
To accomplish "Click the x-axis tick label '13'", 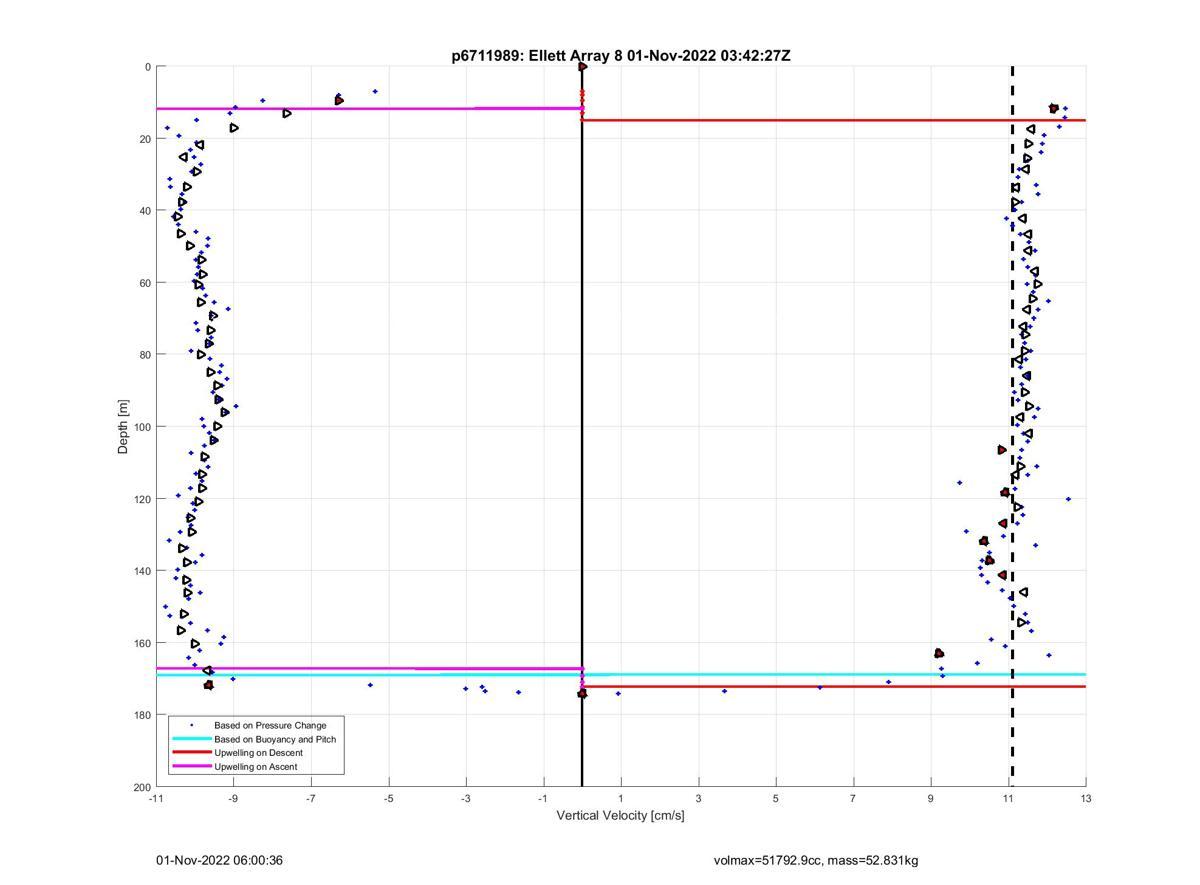I will click(1086, 799).
